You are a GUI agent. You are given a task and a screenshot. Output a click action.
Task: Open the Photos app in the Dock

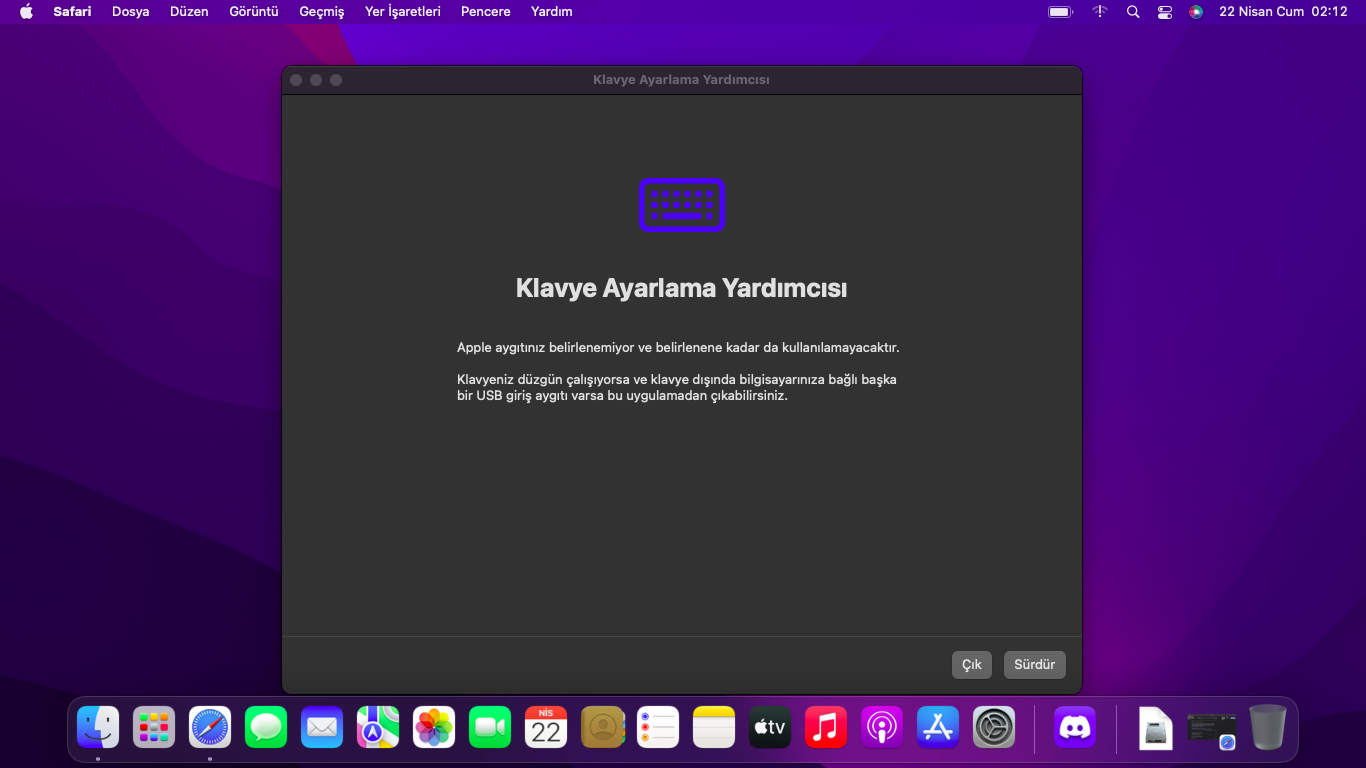434,727
